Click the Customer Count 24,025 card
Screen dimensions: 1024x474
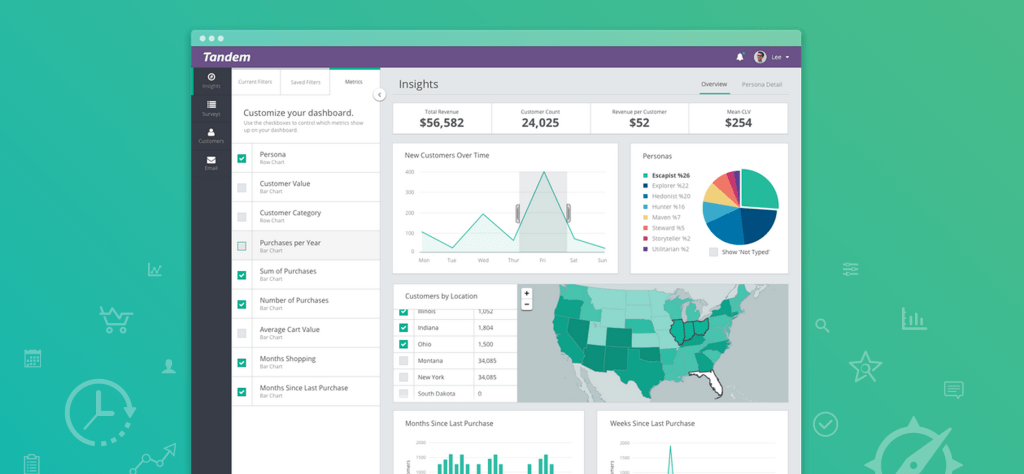[x=540, y=118]
